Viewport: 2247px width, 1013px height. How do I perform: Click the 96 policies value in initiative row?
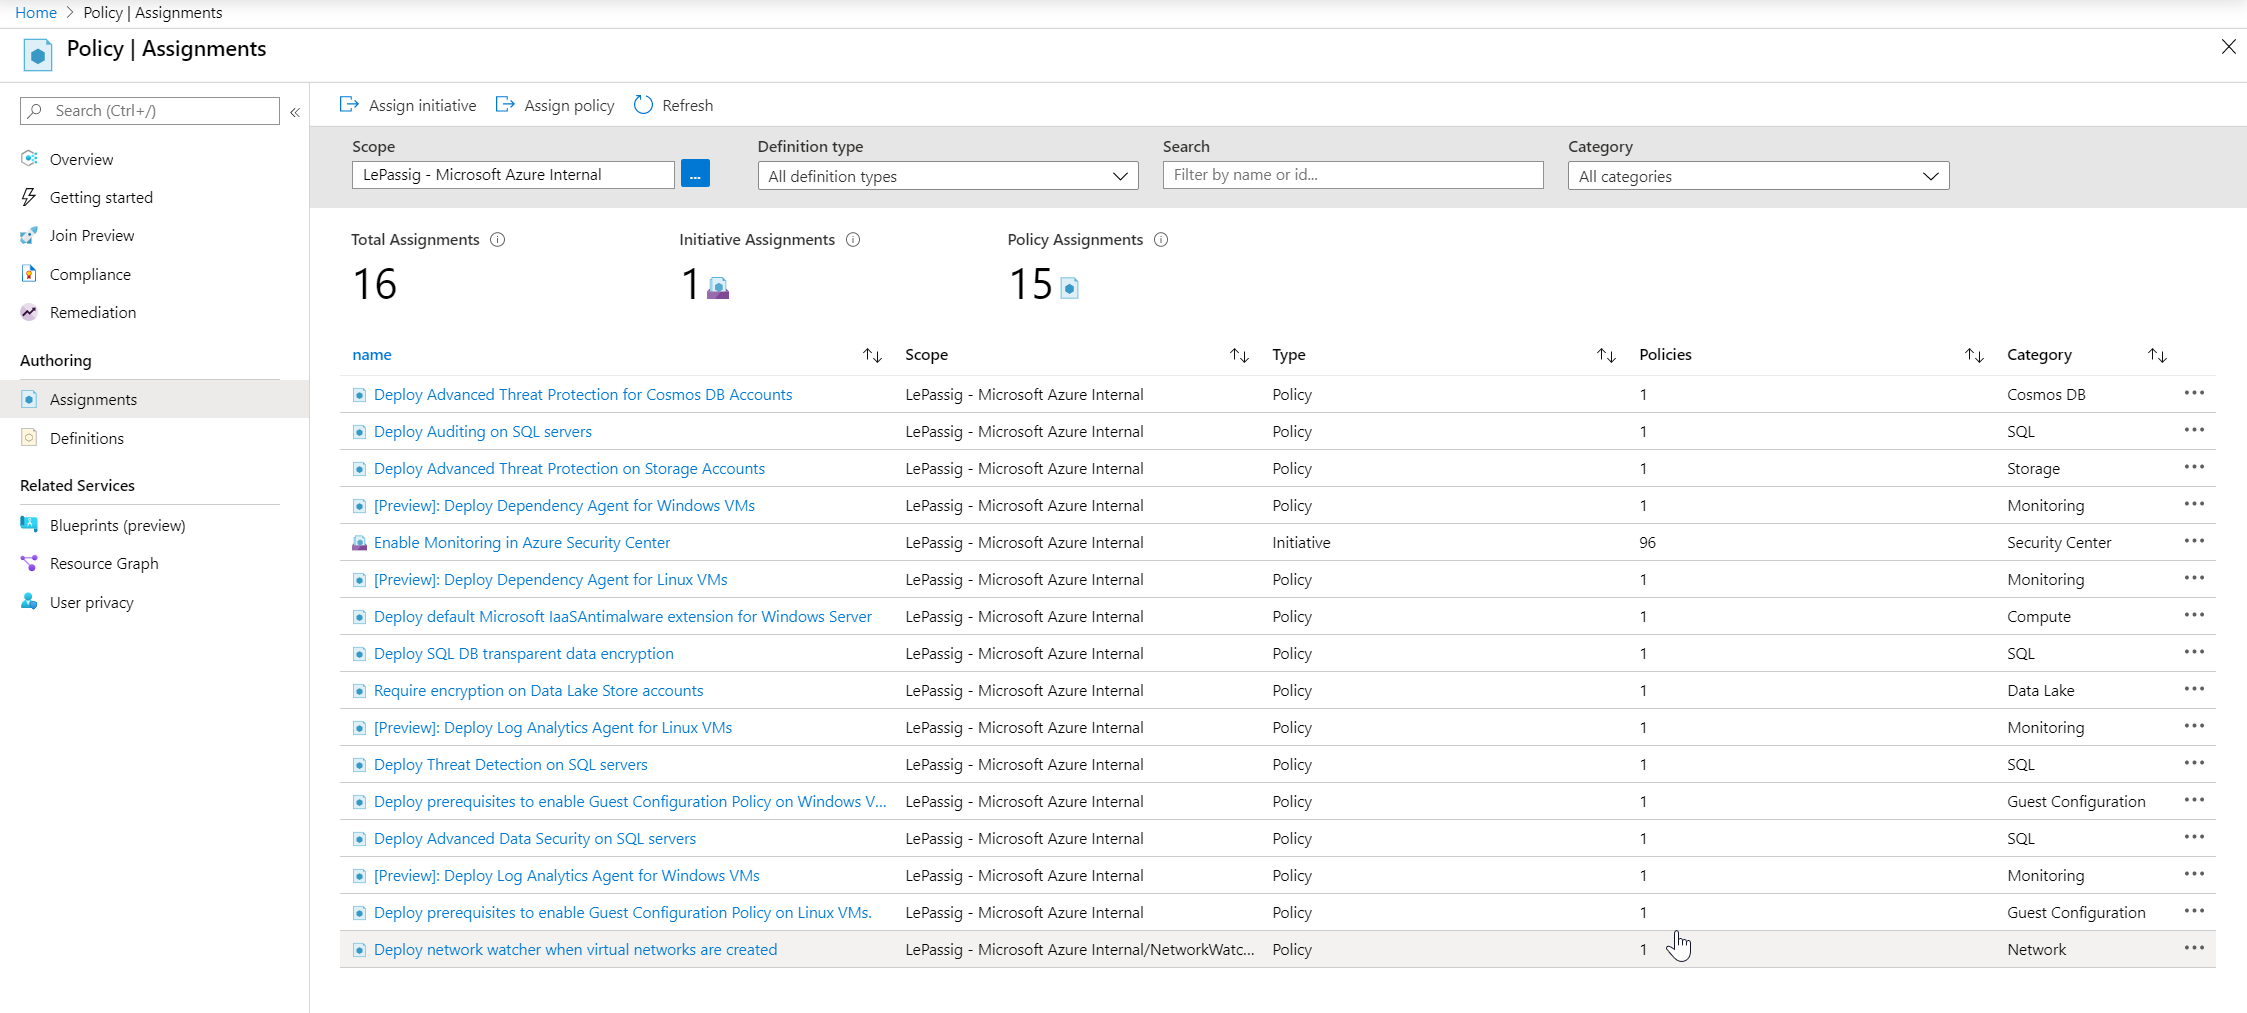coord(1648,542)
